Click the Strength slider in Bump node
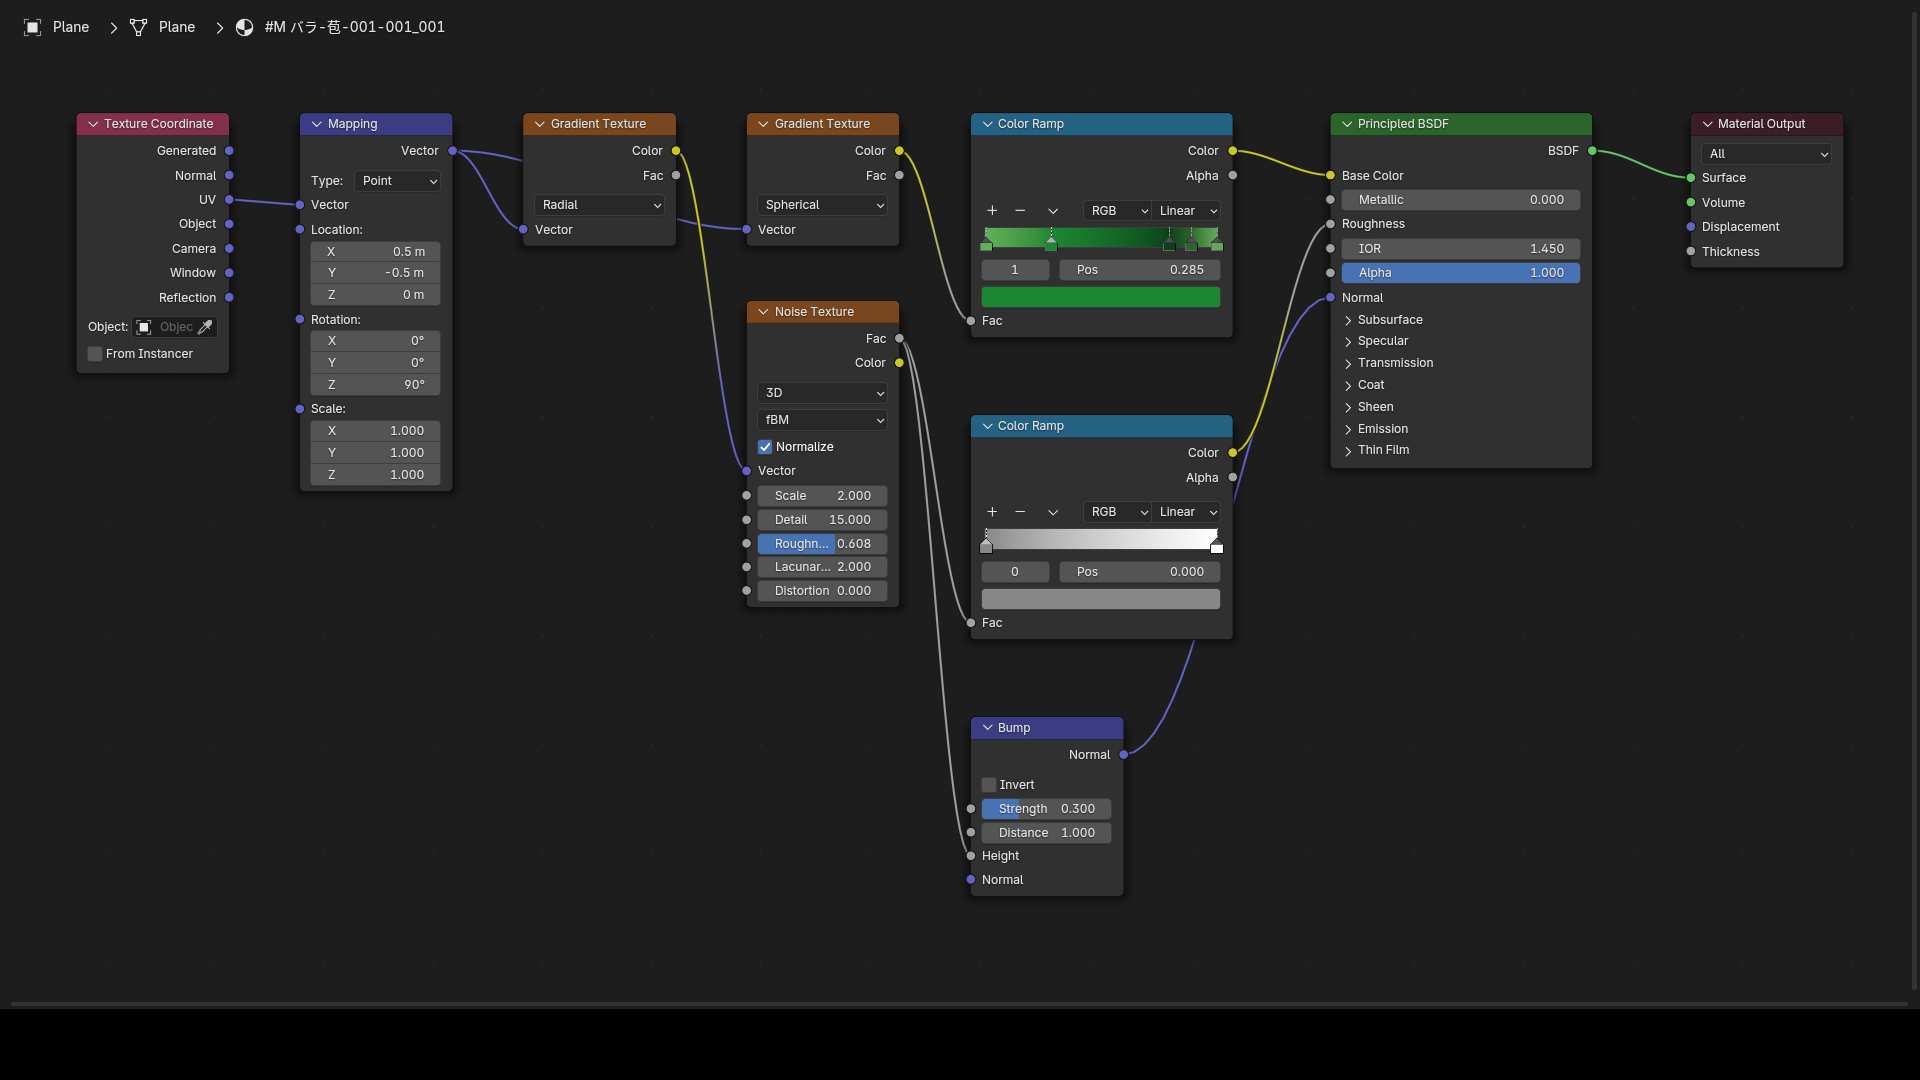This screenshot has height=1080, width=1920. pyautogui.click(x=1046, y=809)
